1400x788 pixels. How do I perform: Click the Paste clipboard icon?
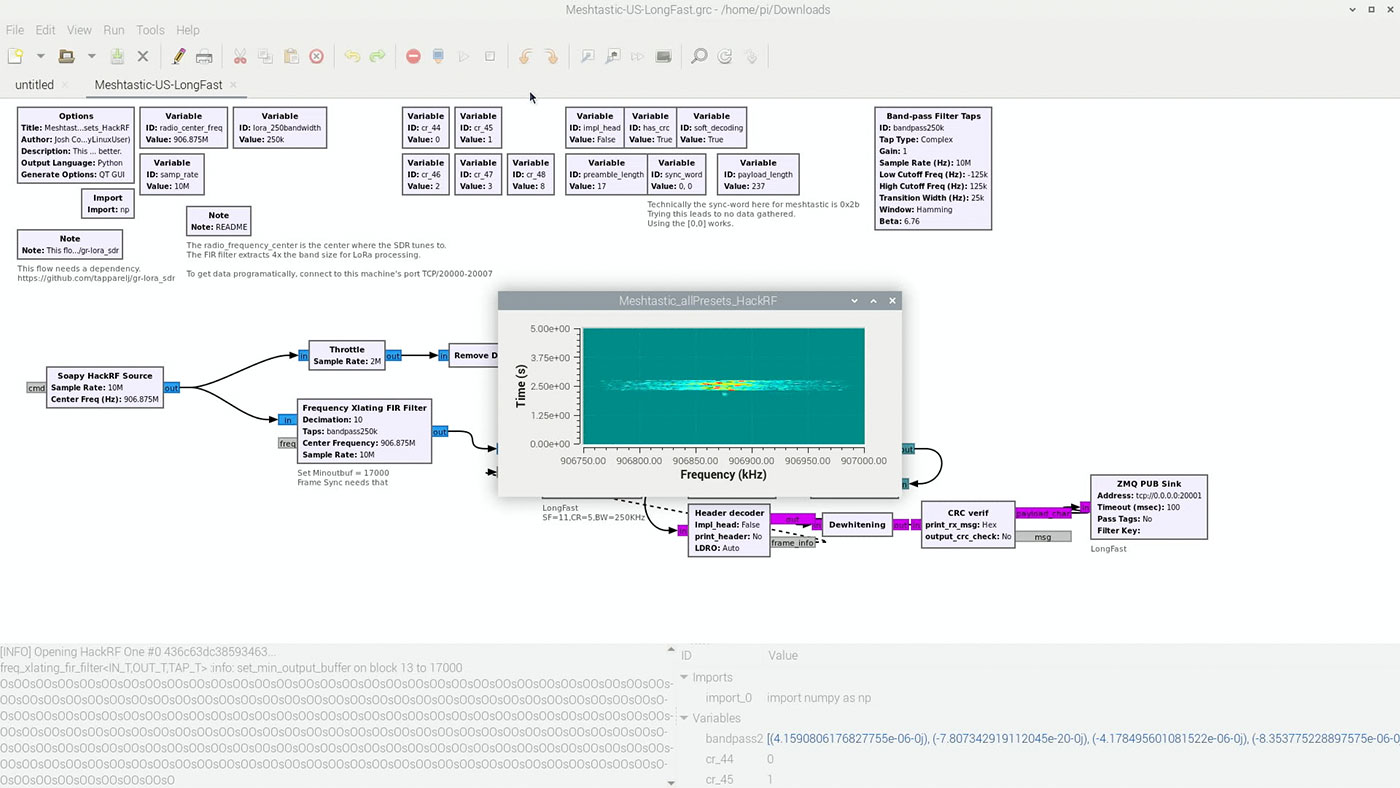291,57
